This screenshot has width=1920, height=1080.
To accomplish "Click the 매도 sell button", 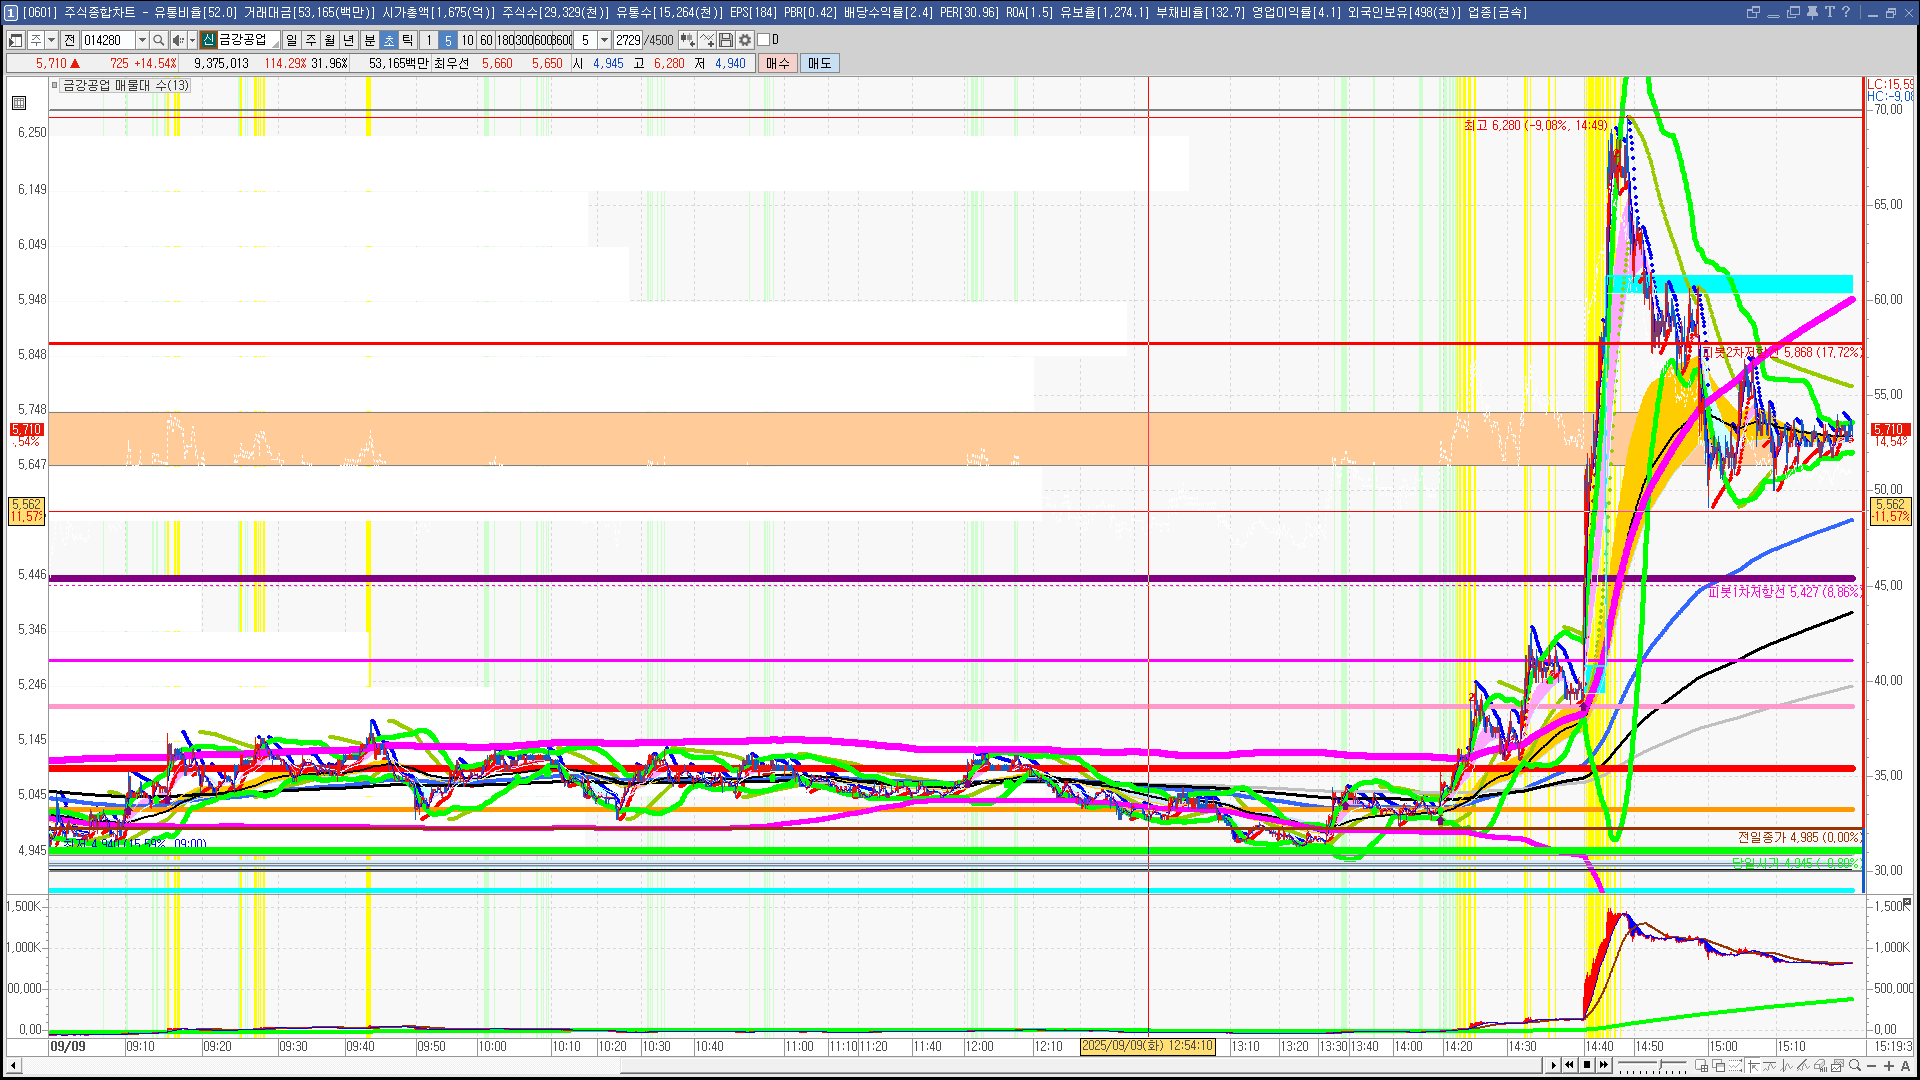I will (819, 63).
